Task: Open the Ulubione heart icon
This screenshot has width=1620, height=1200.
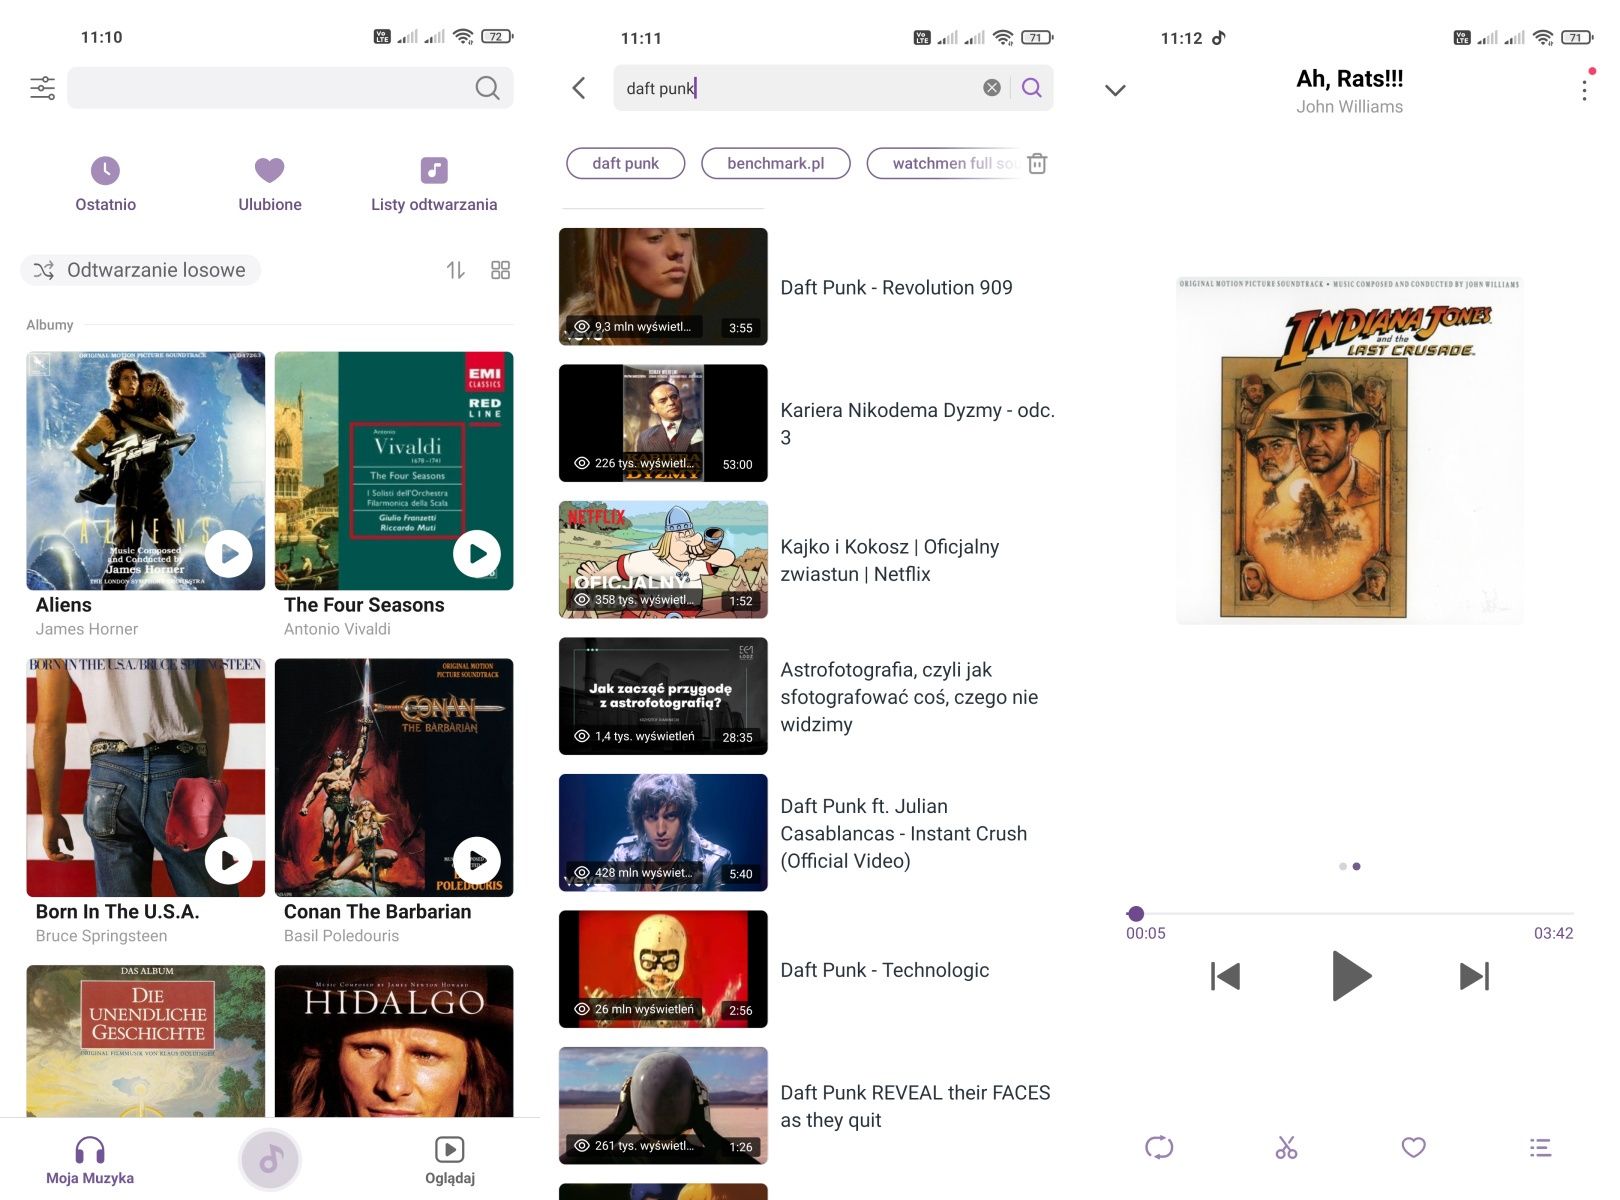Action: pyautogui.click(x=269, y=170)
